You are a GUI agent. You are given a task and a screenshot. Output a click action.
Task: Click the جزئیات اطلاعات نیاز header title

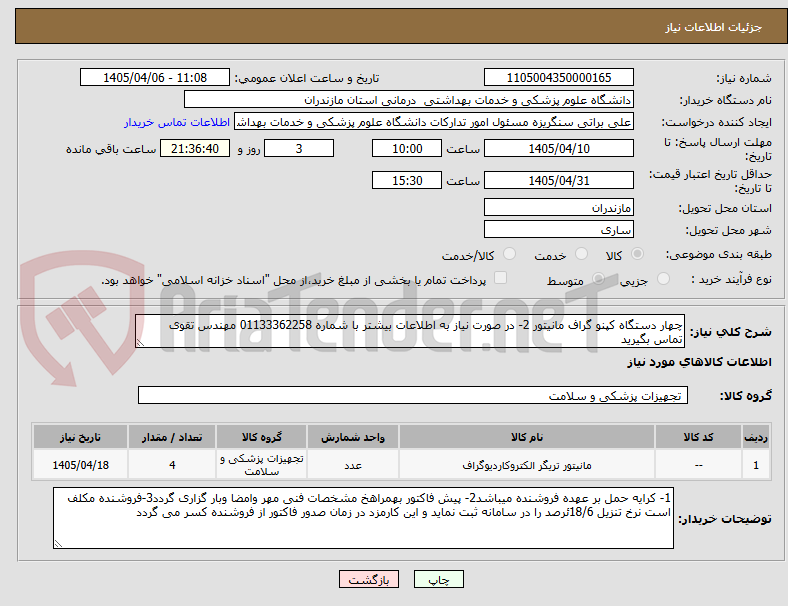(x=714, y=27)
